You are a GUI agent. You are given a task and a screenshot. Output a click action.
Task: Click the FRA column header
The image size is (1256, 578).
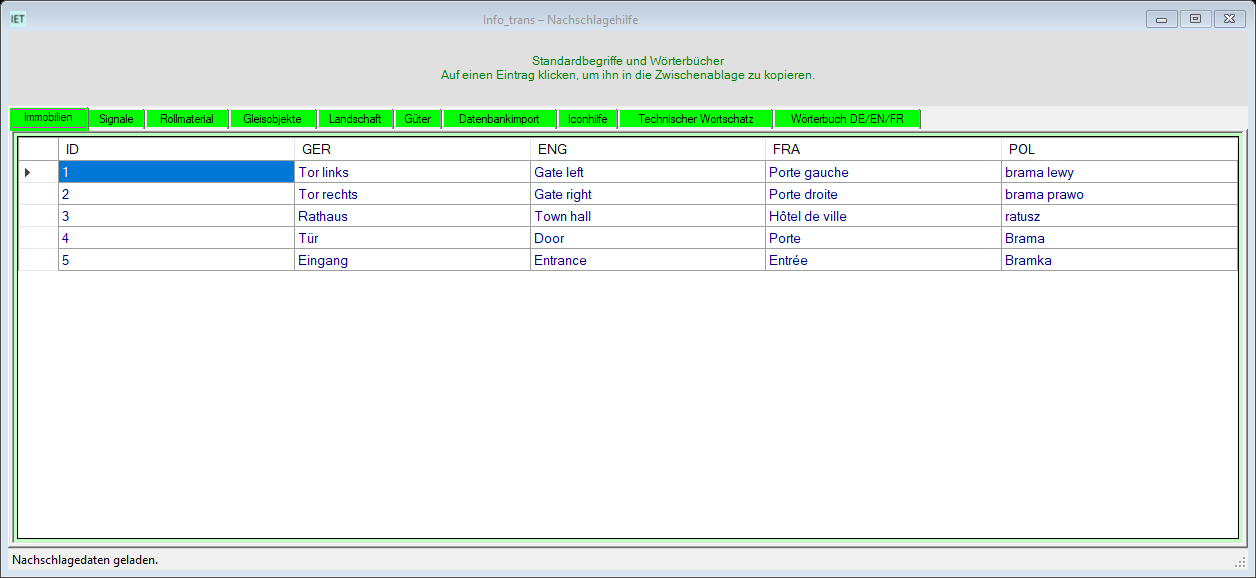point(883,149)
